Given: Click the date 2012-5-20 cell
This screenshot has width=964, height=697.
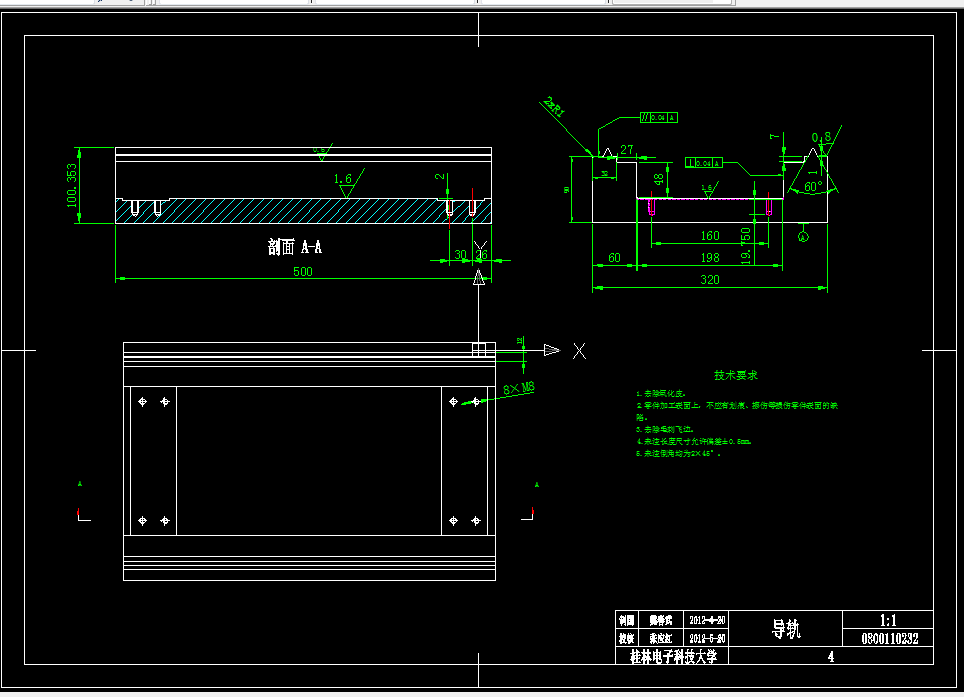Looking at the screenshot, I should coord(706,638).
